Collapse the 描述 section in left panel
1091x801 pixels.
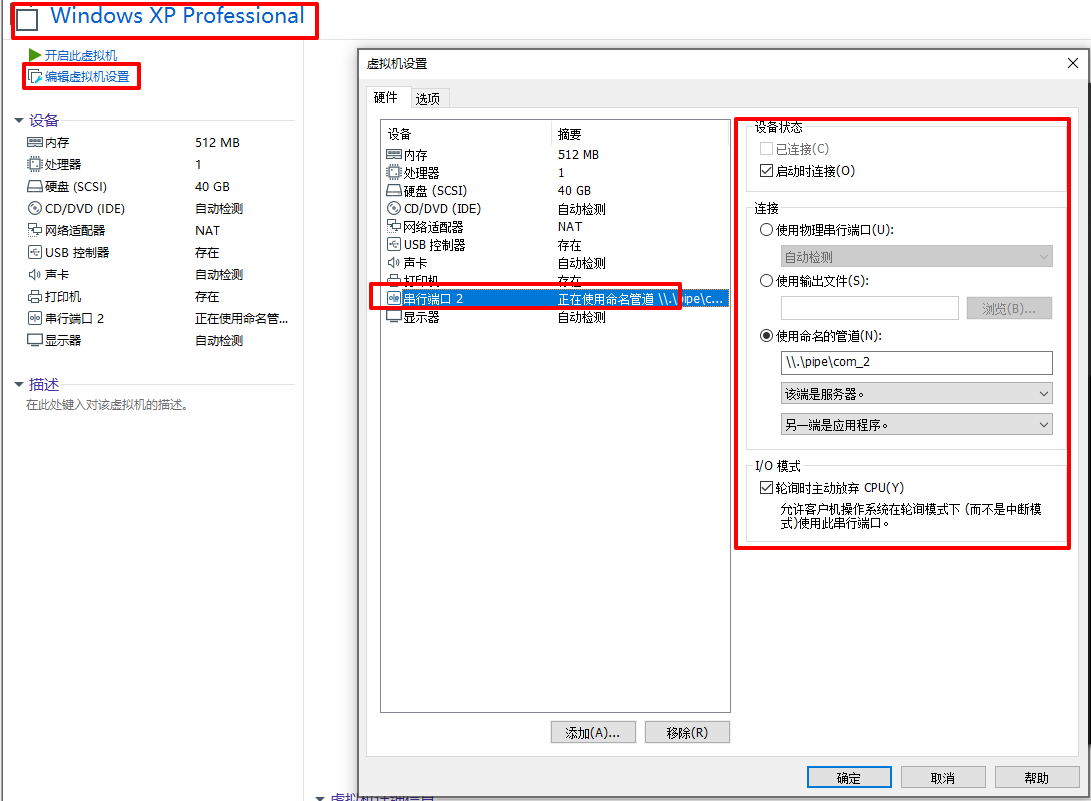point(19,384)
